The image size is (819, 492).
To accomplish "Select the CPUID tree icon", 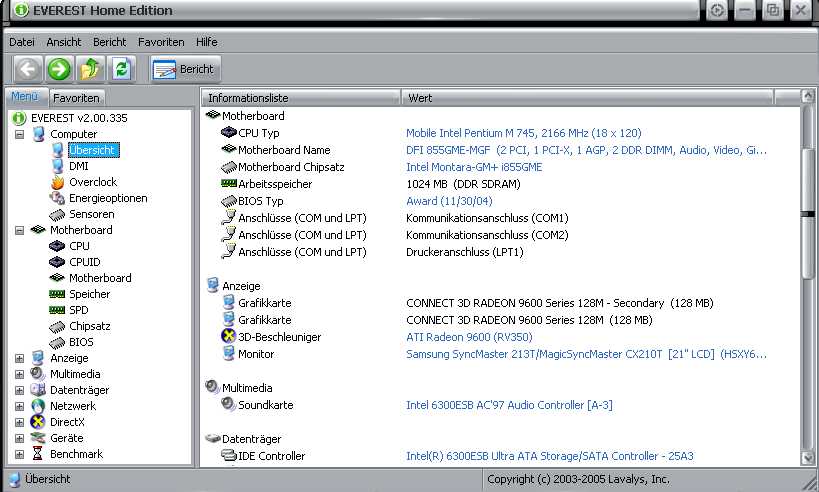I will click(57, 262).
